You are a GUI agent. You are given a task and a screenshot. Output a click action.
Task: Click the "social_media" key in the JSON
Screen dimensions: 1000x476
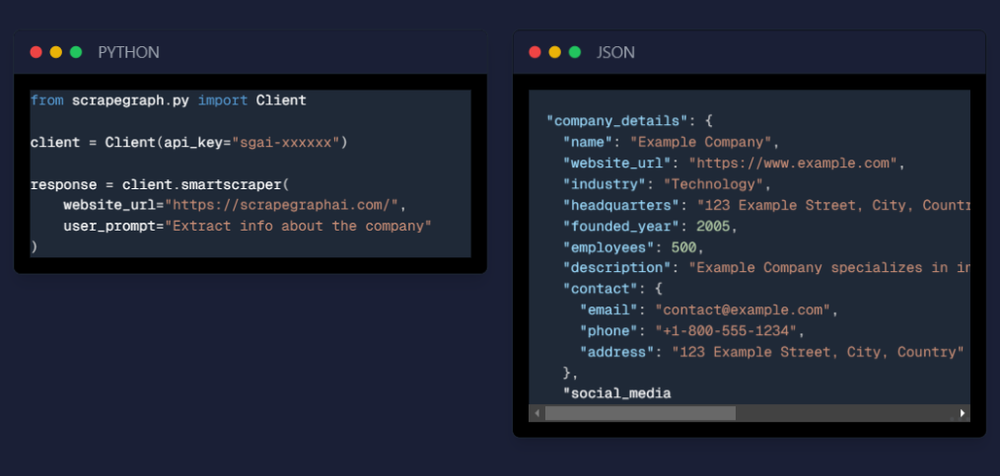pos(616,393)
